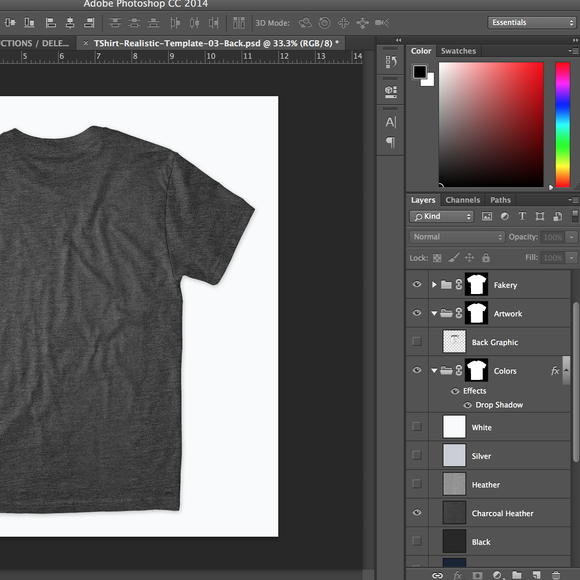Select the 3D slide mode icon
The image size is (580, 580).
(362, 23)
